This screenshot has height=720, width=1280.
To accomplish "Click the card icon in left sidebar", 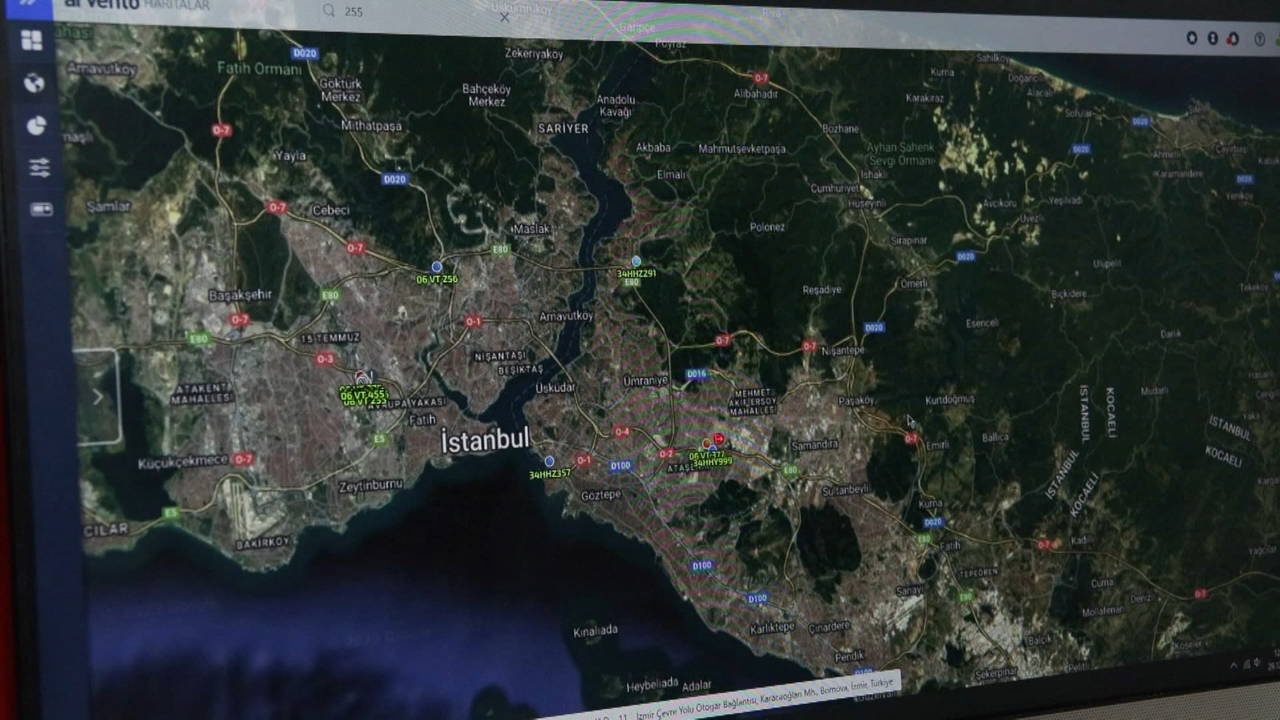I will coord(41,209).
